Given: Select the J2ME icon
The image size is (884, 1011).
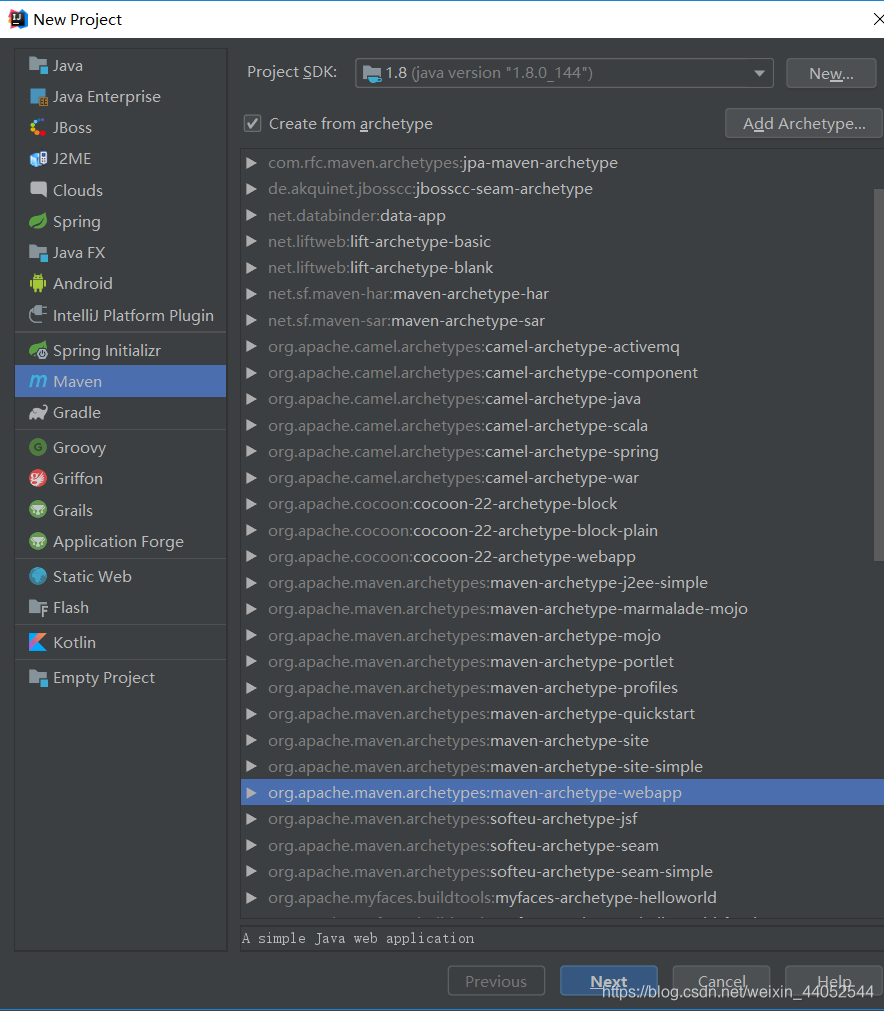Looking at the screenshot, I should (38, 159).
